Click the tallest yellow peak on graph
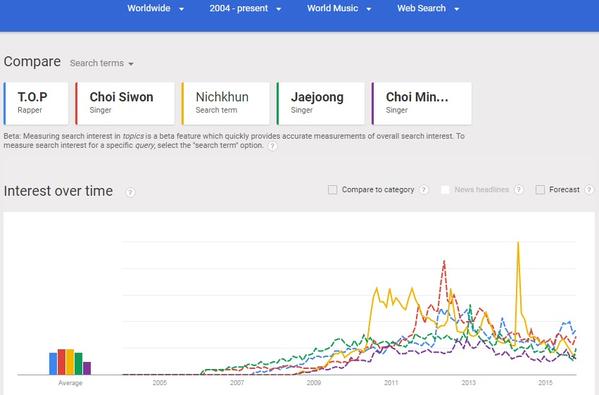599x395 pixels. click(x=518, y=243)
